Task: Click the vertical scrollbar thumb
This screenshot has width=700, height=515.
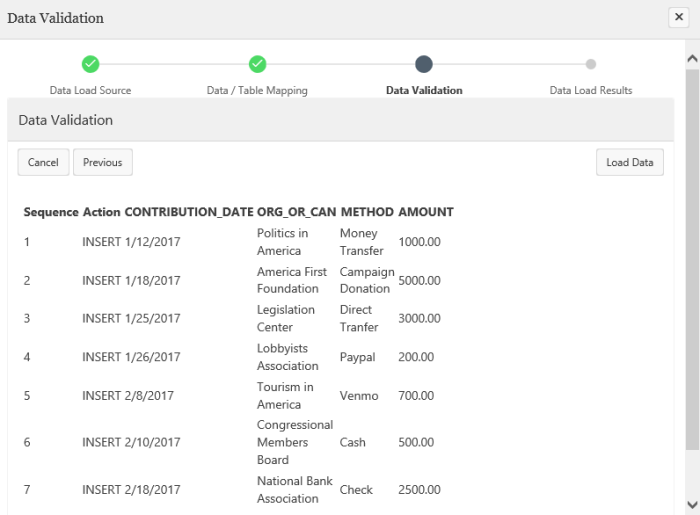Action: click(692, 260)
